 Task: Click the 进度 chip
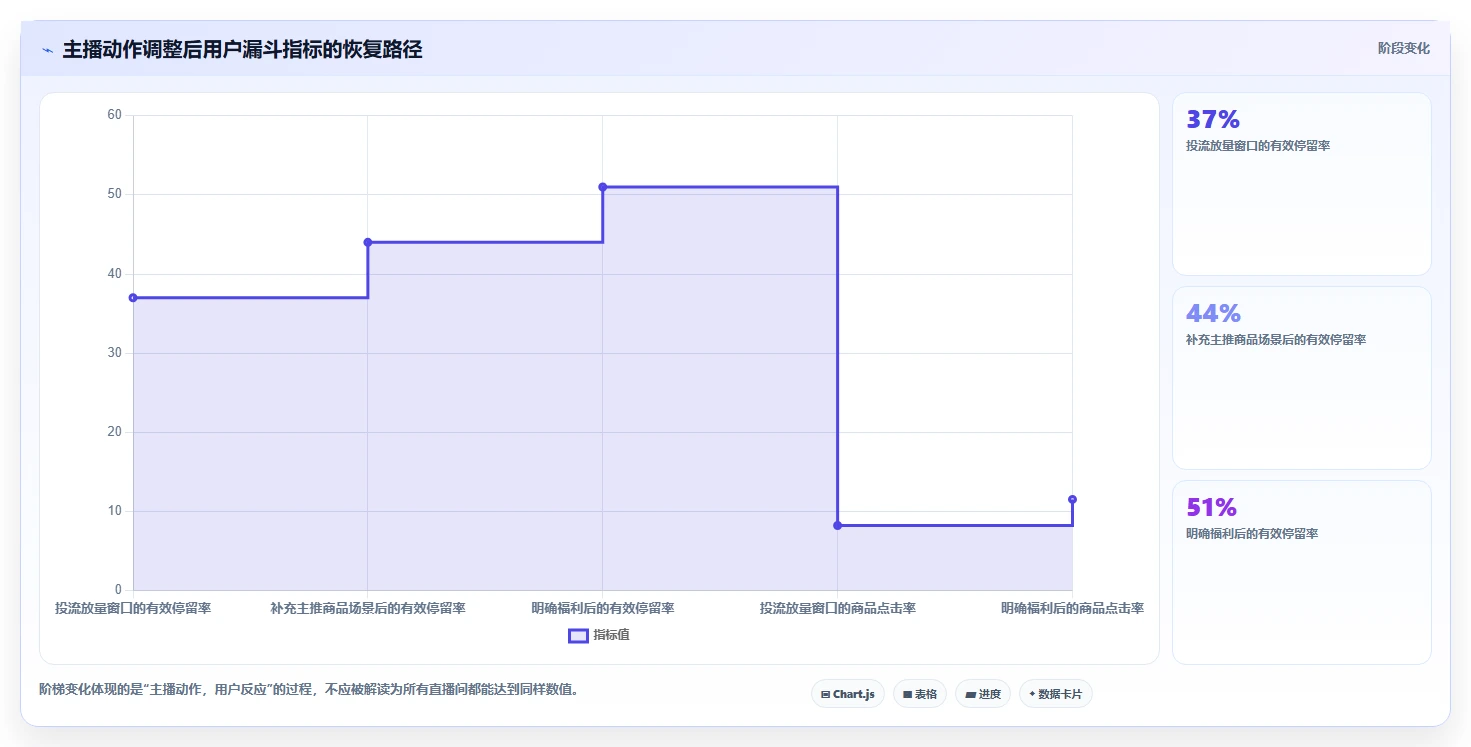(983, 694)
